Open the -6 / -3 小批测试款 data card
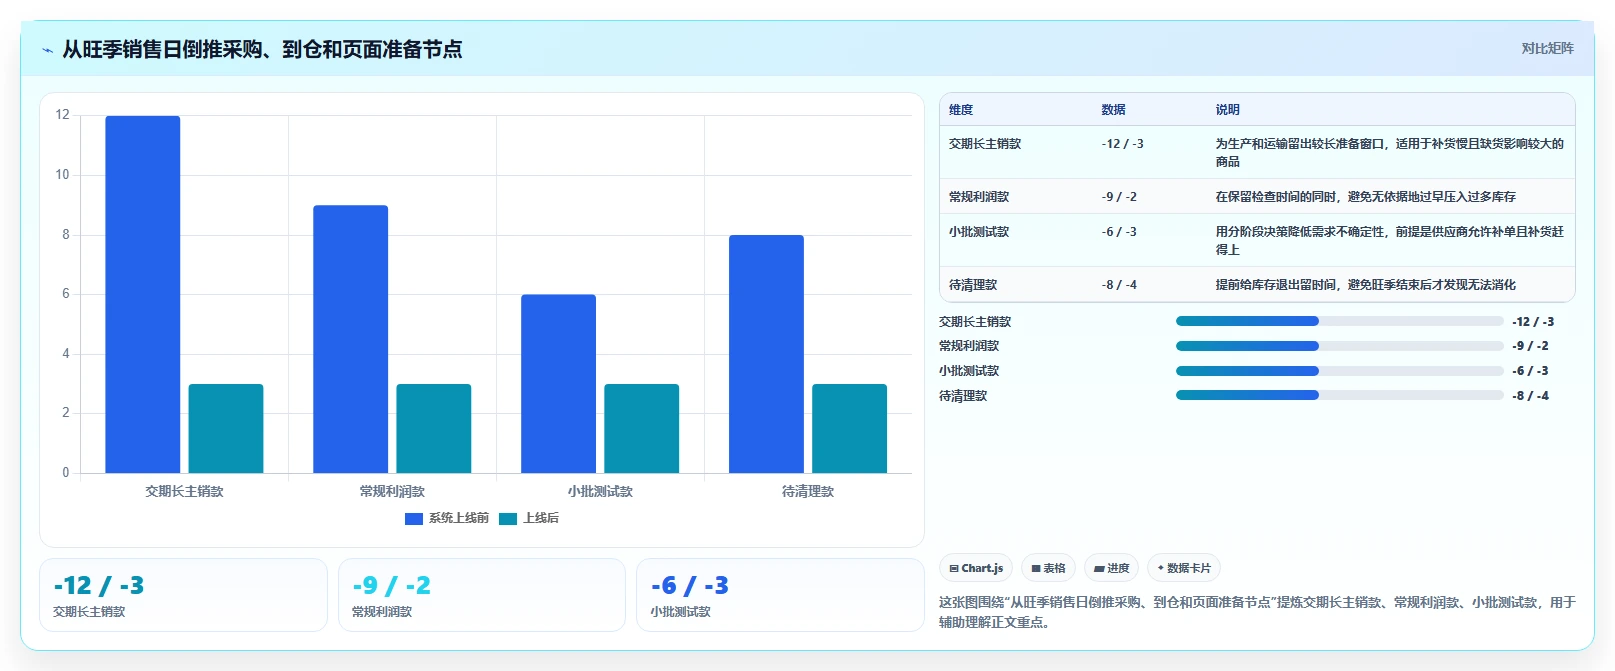The width and height of the screenshot is (1615, 671). pos(780,595)
